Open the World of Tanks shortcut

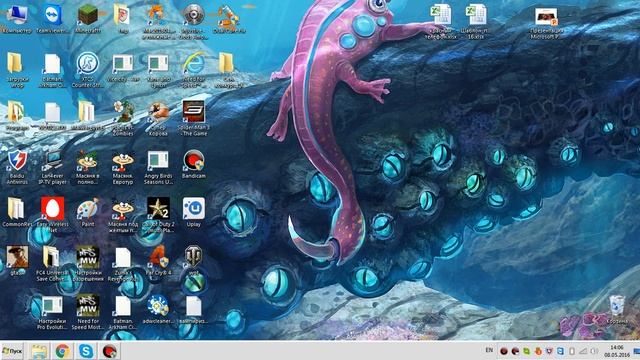tap(193, 261)
